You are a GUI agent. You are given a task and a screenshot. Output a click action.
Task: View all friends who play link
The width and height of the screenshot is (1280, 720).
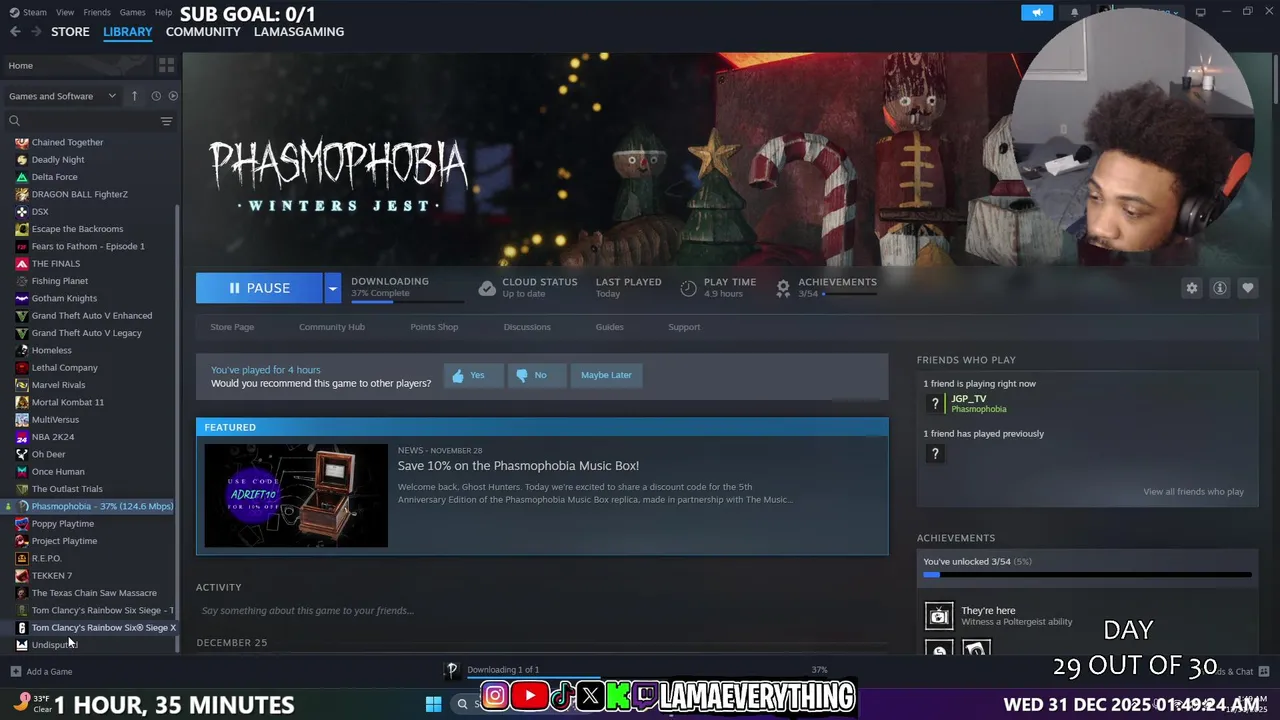click(x=1193, y=492)
